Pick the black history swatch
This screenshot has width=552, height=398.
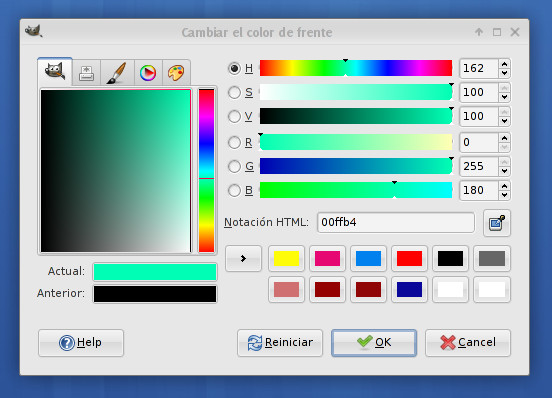coord(450,259)
